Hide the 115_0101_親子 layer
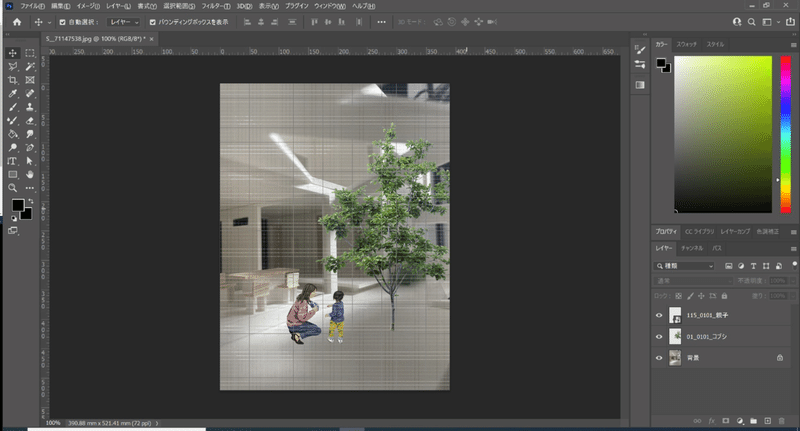Viewport: 800px width, 431px height. point(659,315)
